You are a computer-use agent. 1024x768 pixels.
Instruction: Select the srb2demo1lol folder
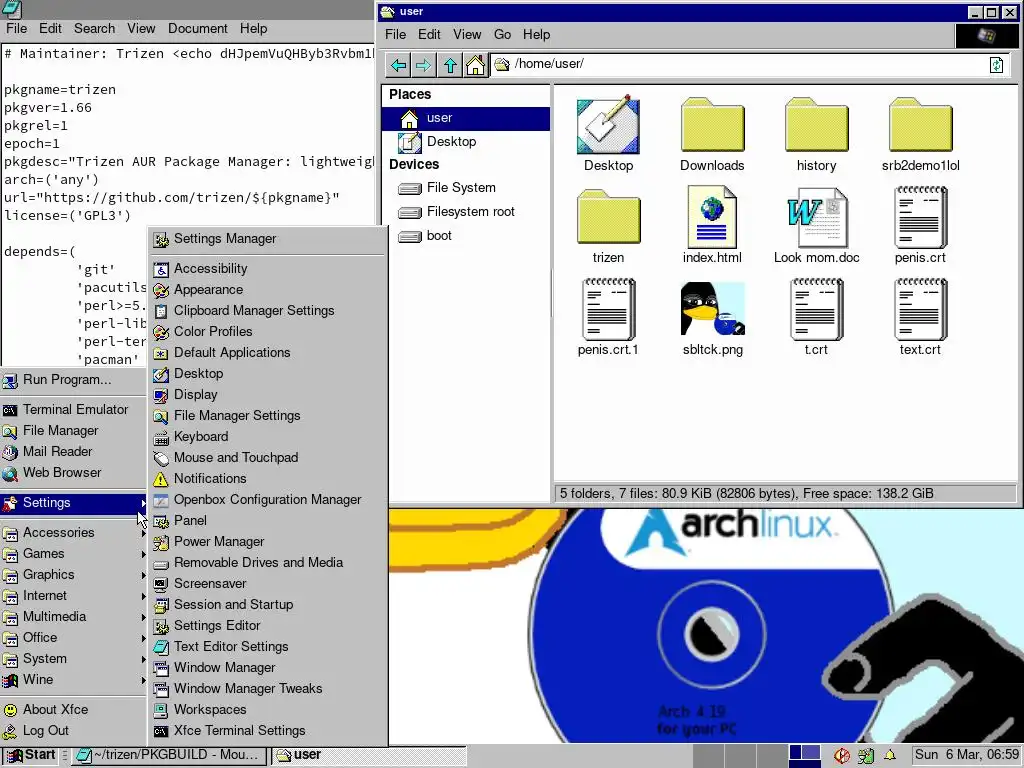click(x=920, y=135)
